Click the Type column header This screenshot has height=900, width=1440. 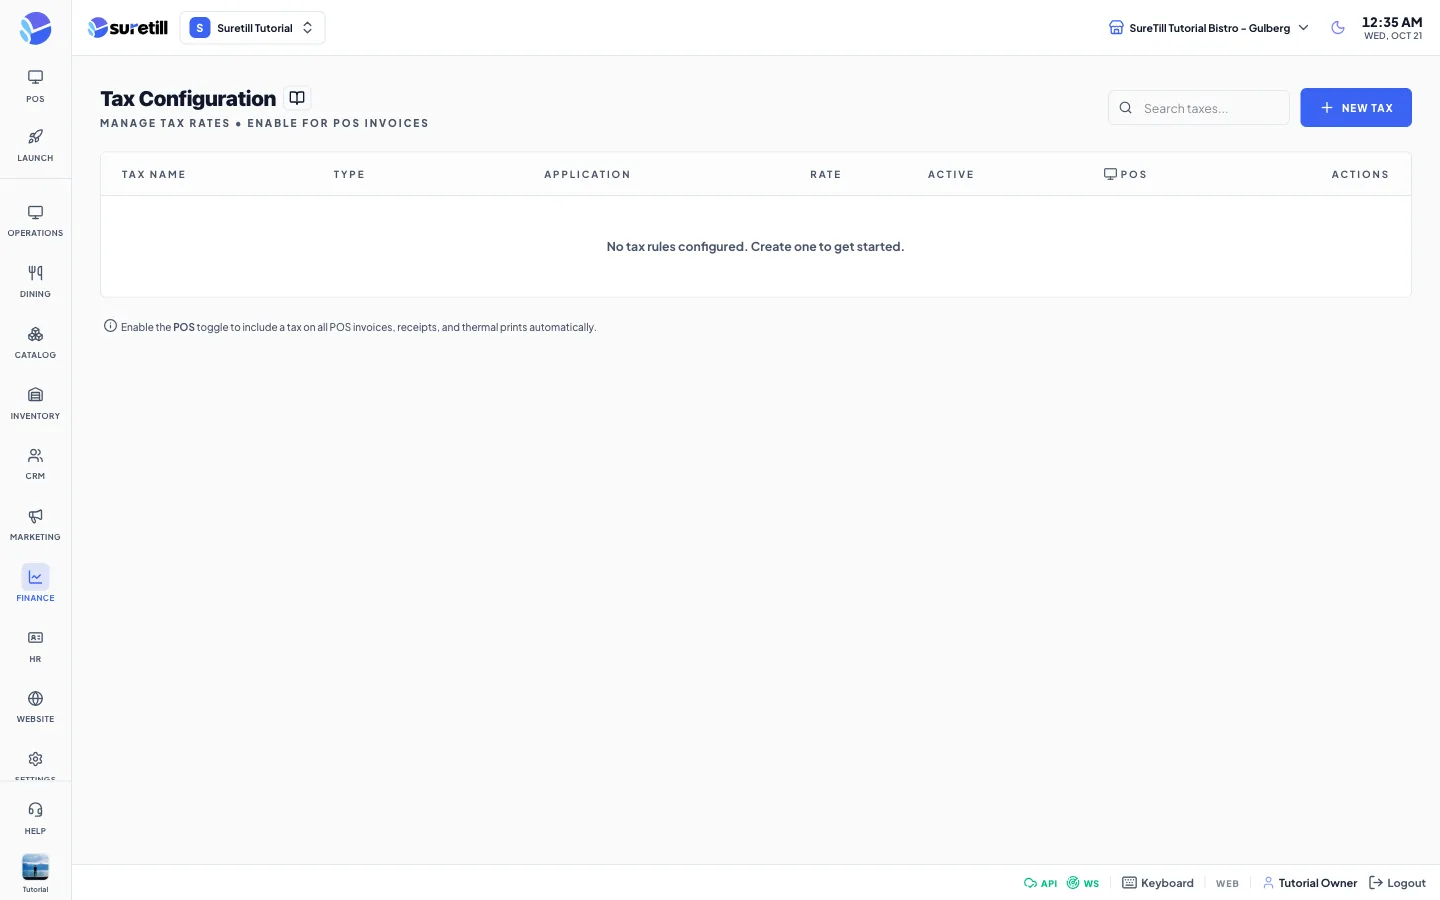click(349, 174)
